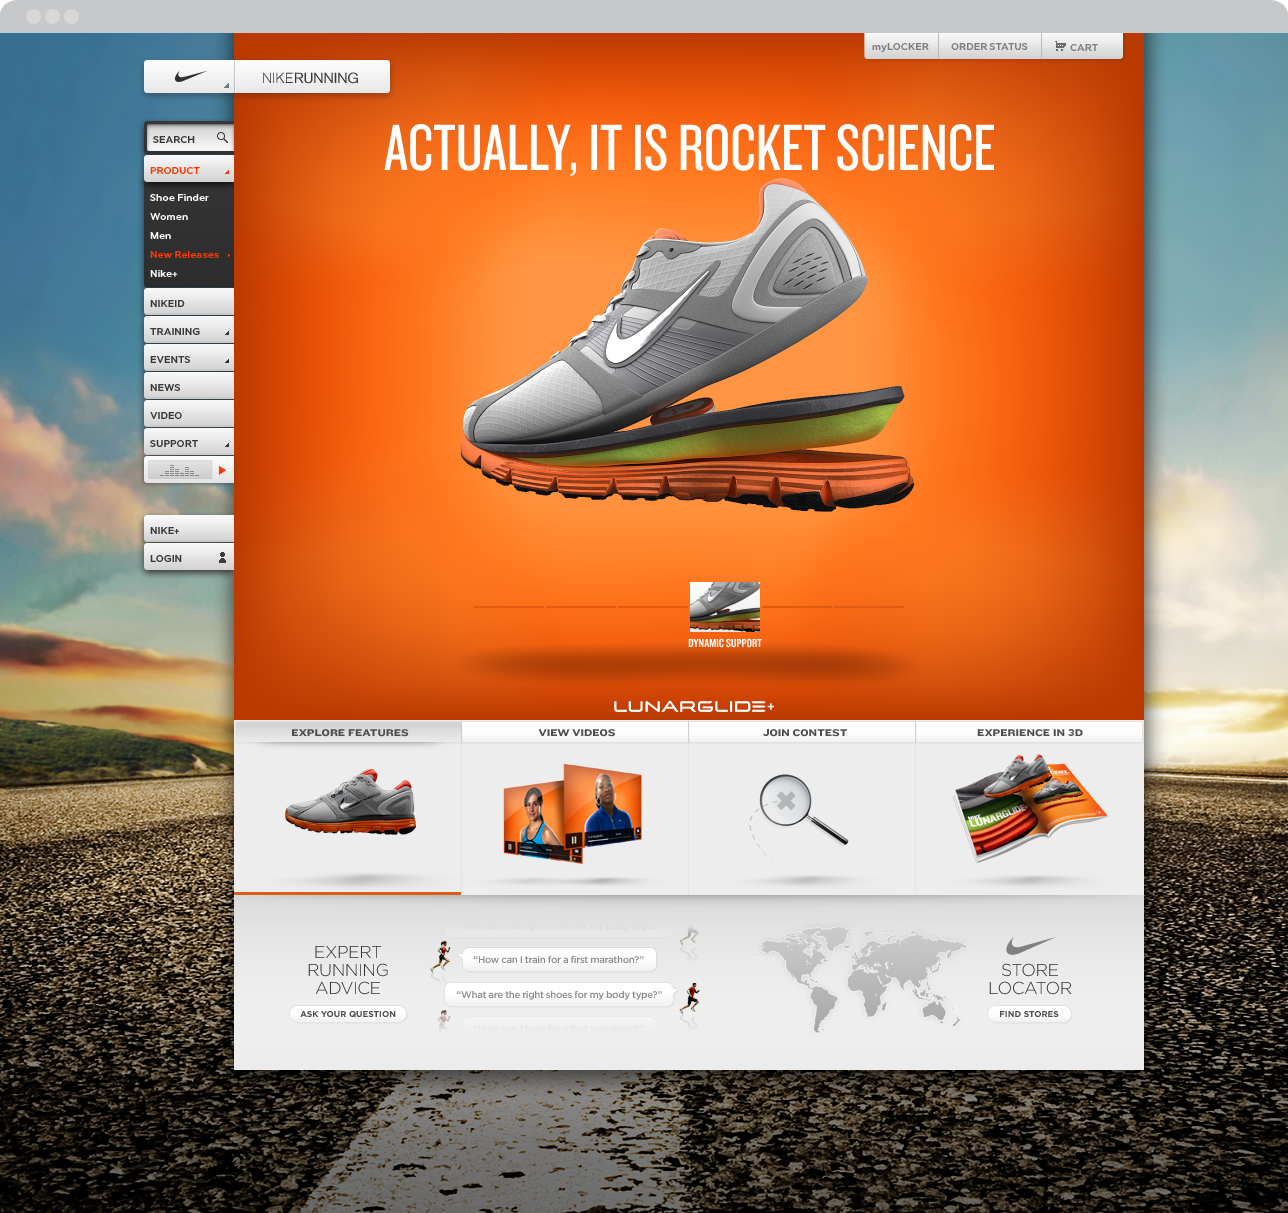Select Men in product menu
1288x1213 pixels.
point(161,235)
